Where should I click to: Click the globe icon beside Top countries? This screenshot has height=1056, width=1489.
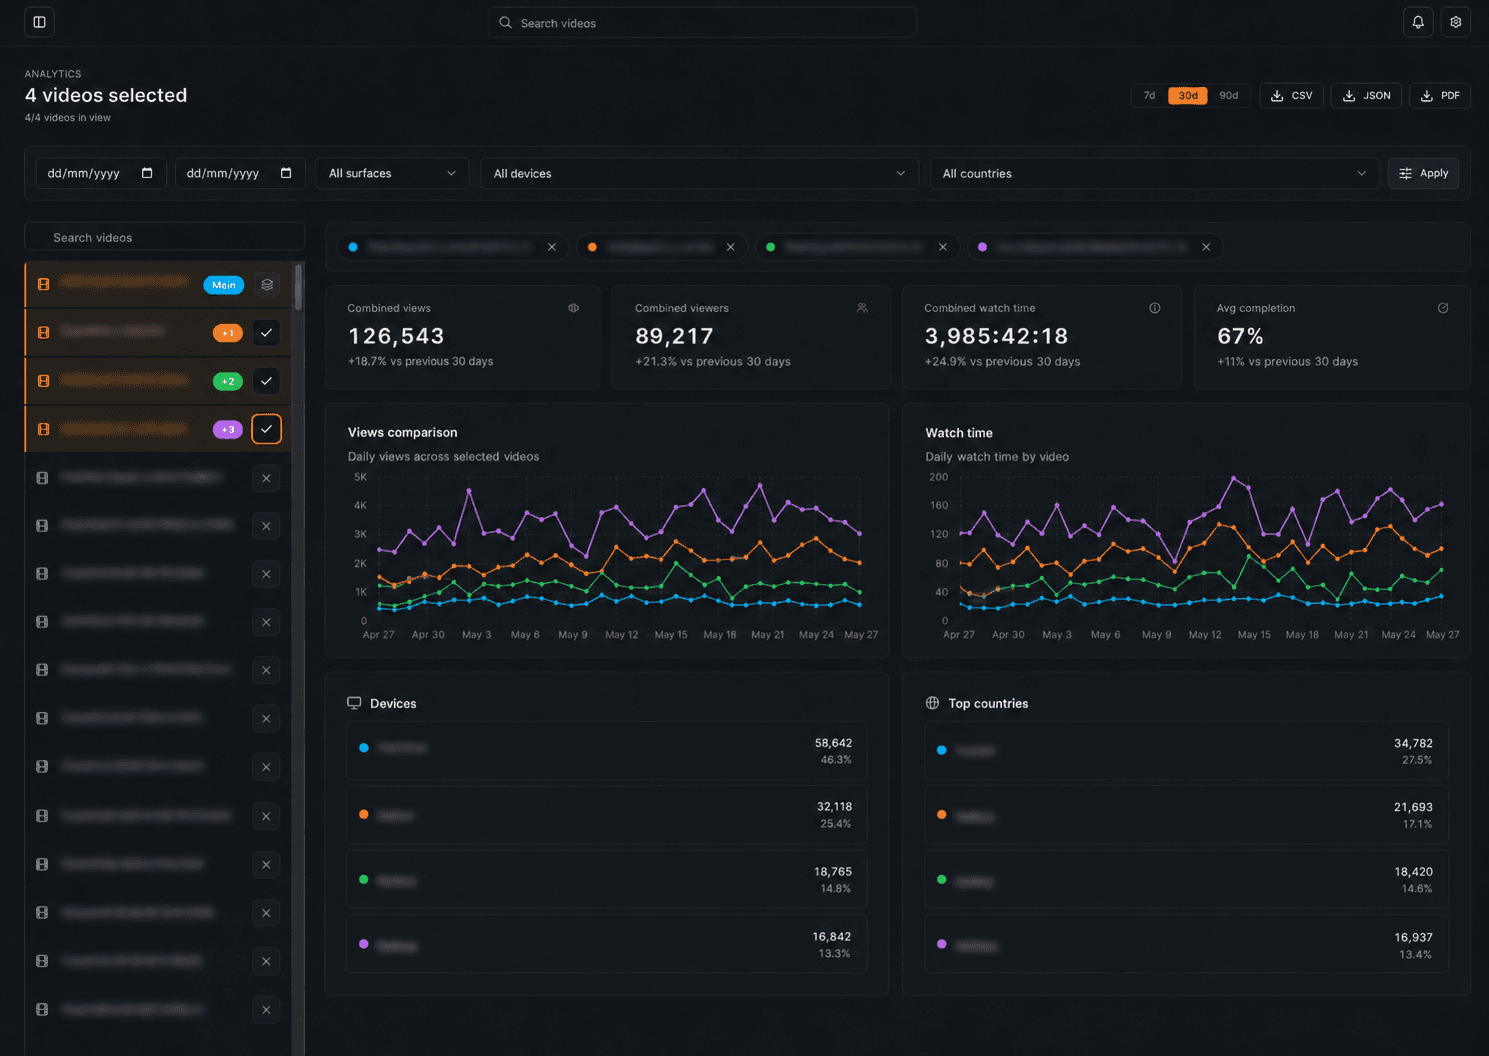click(x=932, y=703)
